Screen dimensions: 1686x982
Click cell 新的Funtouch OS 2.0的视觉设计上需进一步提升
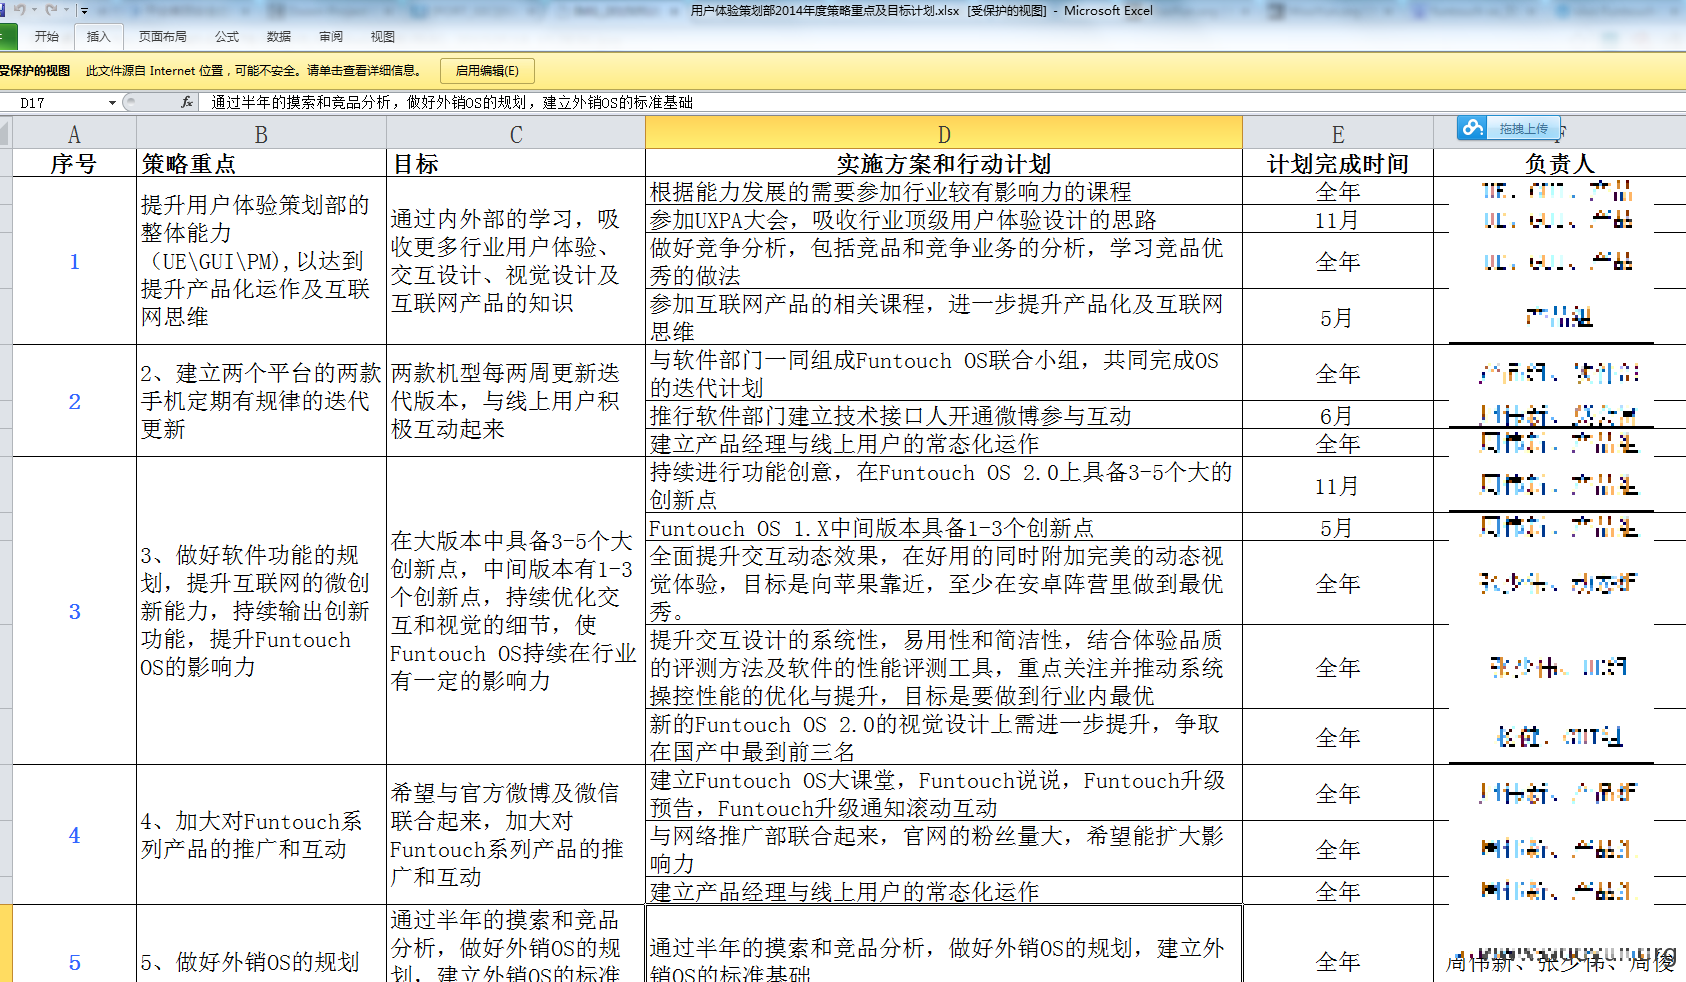pos(944,737)
